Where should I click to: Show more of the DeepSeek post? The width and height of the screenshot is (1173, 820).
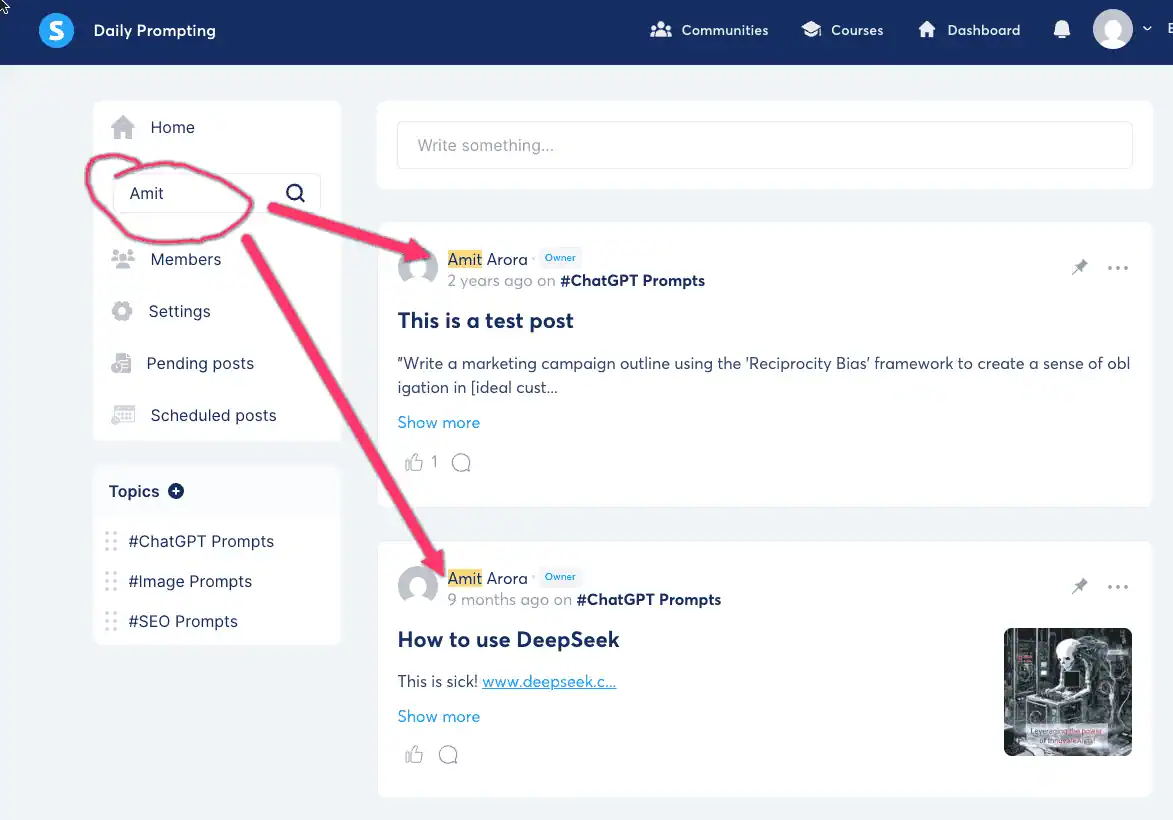438,716
